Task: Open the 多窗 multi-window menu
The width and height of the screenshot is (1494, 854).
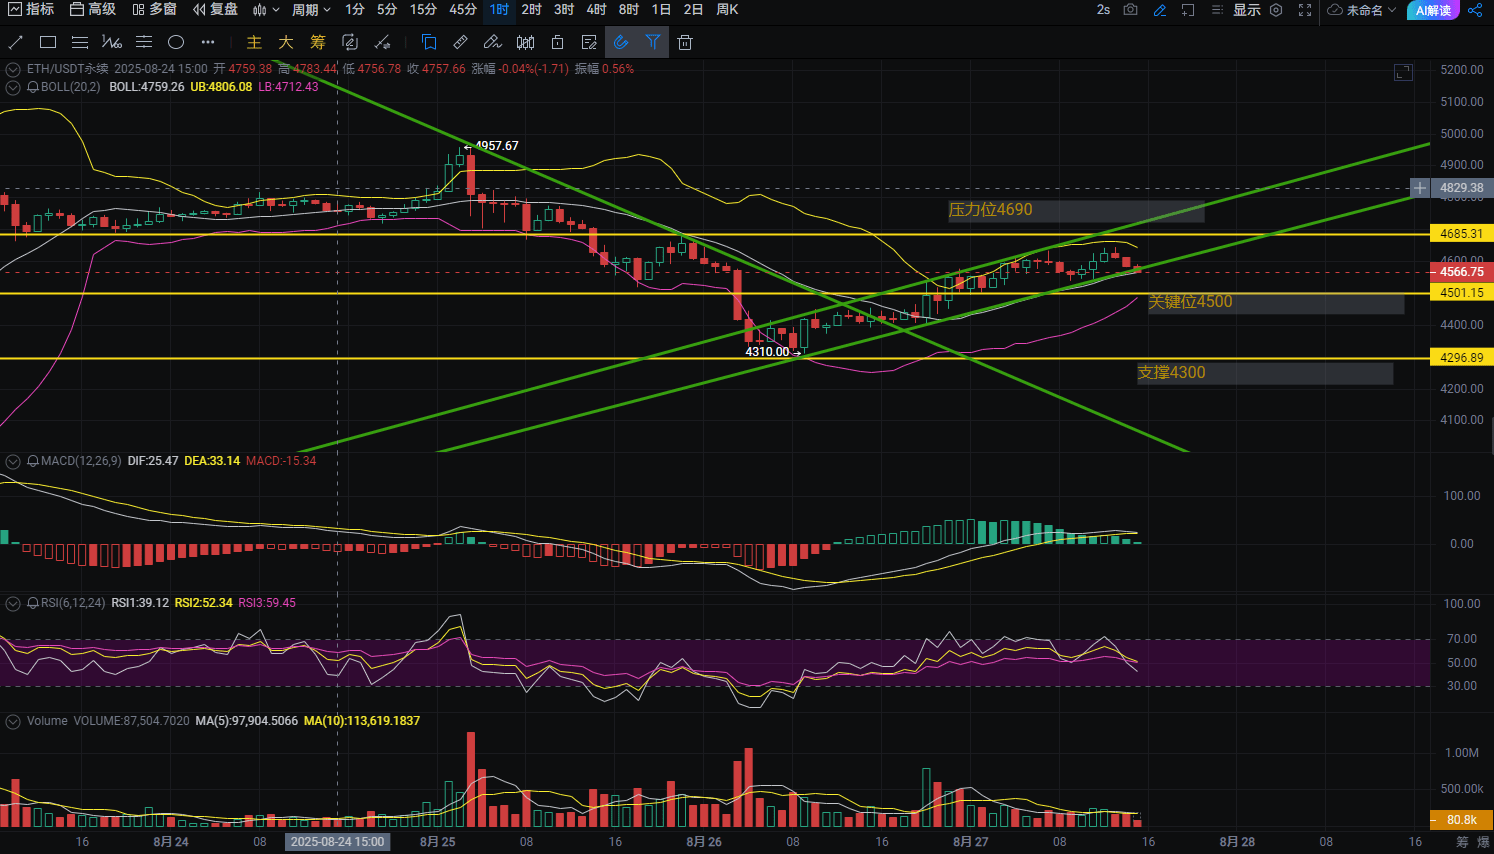Action: [x=154, y=9]
